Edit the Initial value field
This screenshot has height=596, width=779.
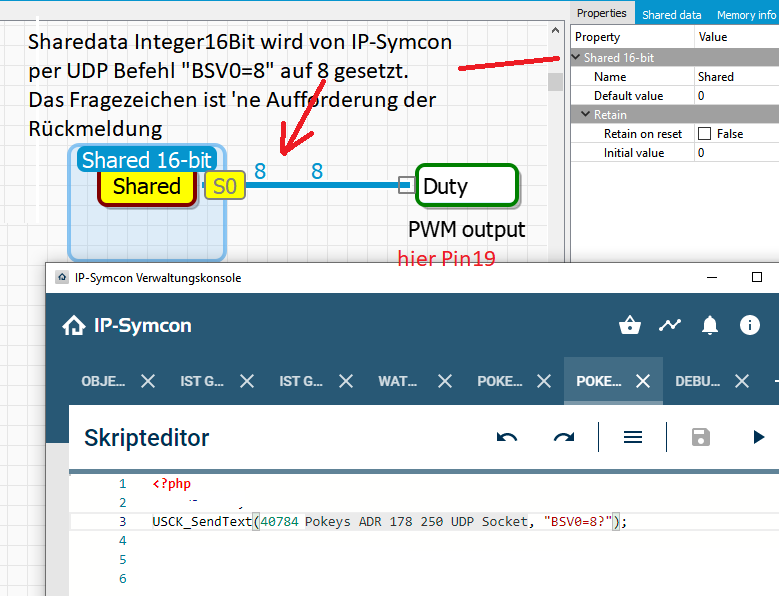(736, 152)
